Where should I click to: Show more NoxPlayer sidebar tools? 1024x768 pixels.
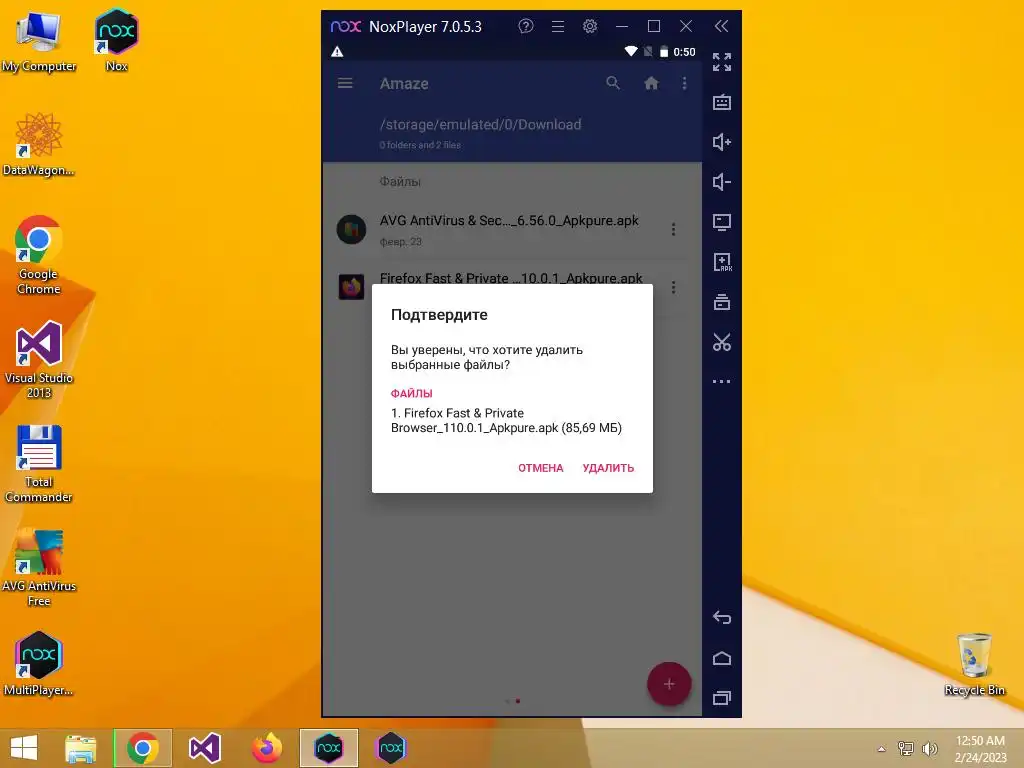click(722, 381)
